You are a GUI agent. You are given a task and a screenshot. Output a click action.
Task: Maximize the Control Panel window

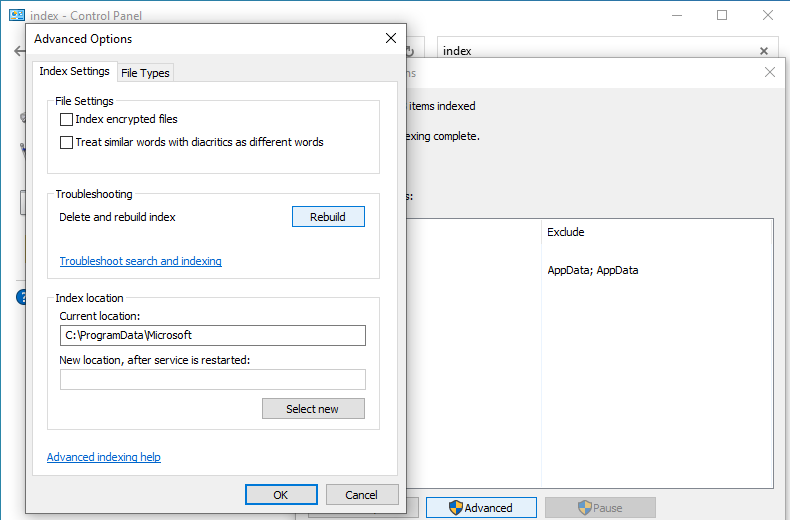coord(722,15)
